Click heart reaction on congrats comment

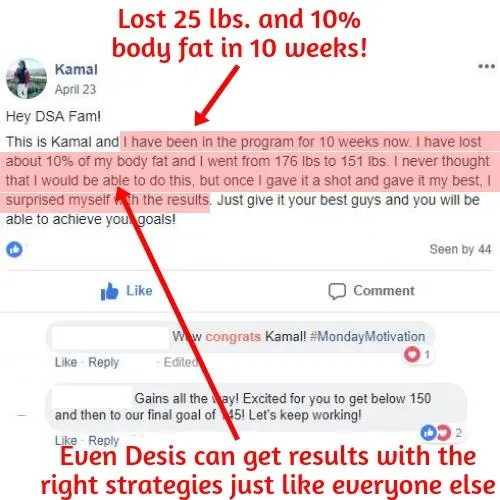click(412, 354)
